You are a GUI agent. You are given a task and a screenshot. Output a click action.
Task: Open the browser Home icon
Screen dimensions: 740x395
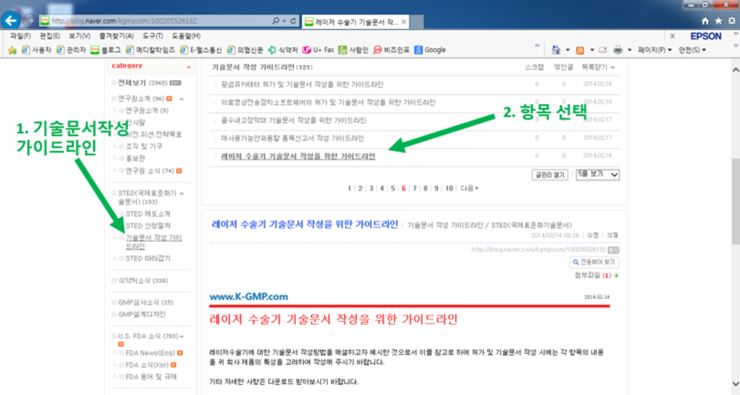point(705,21)
